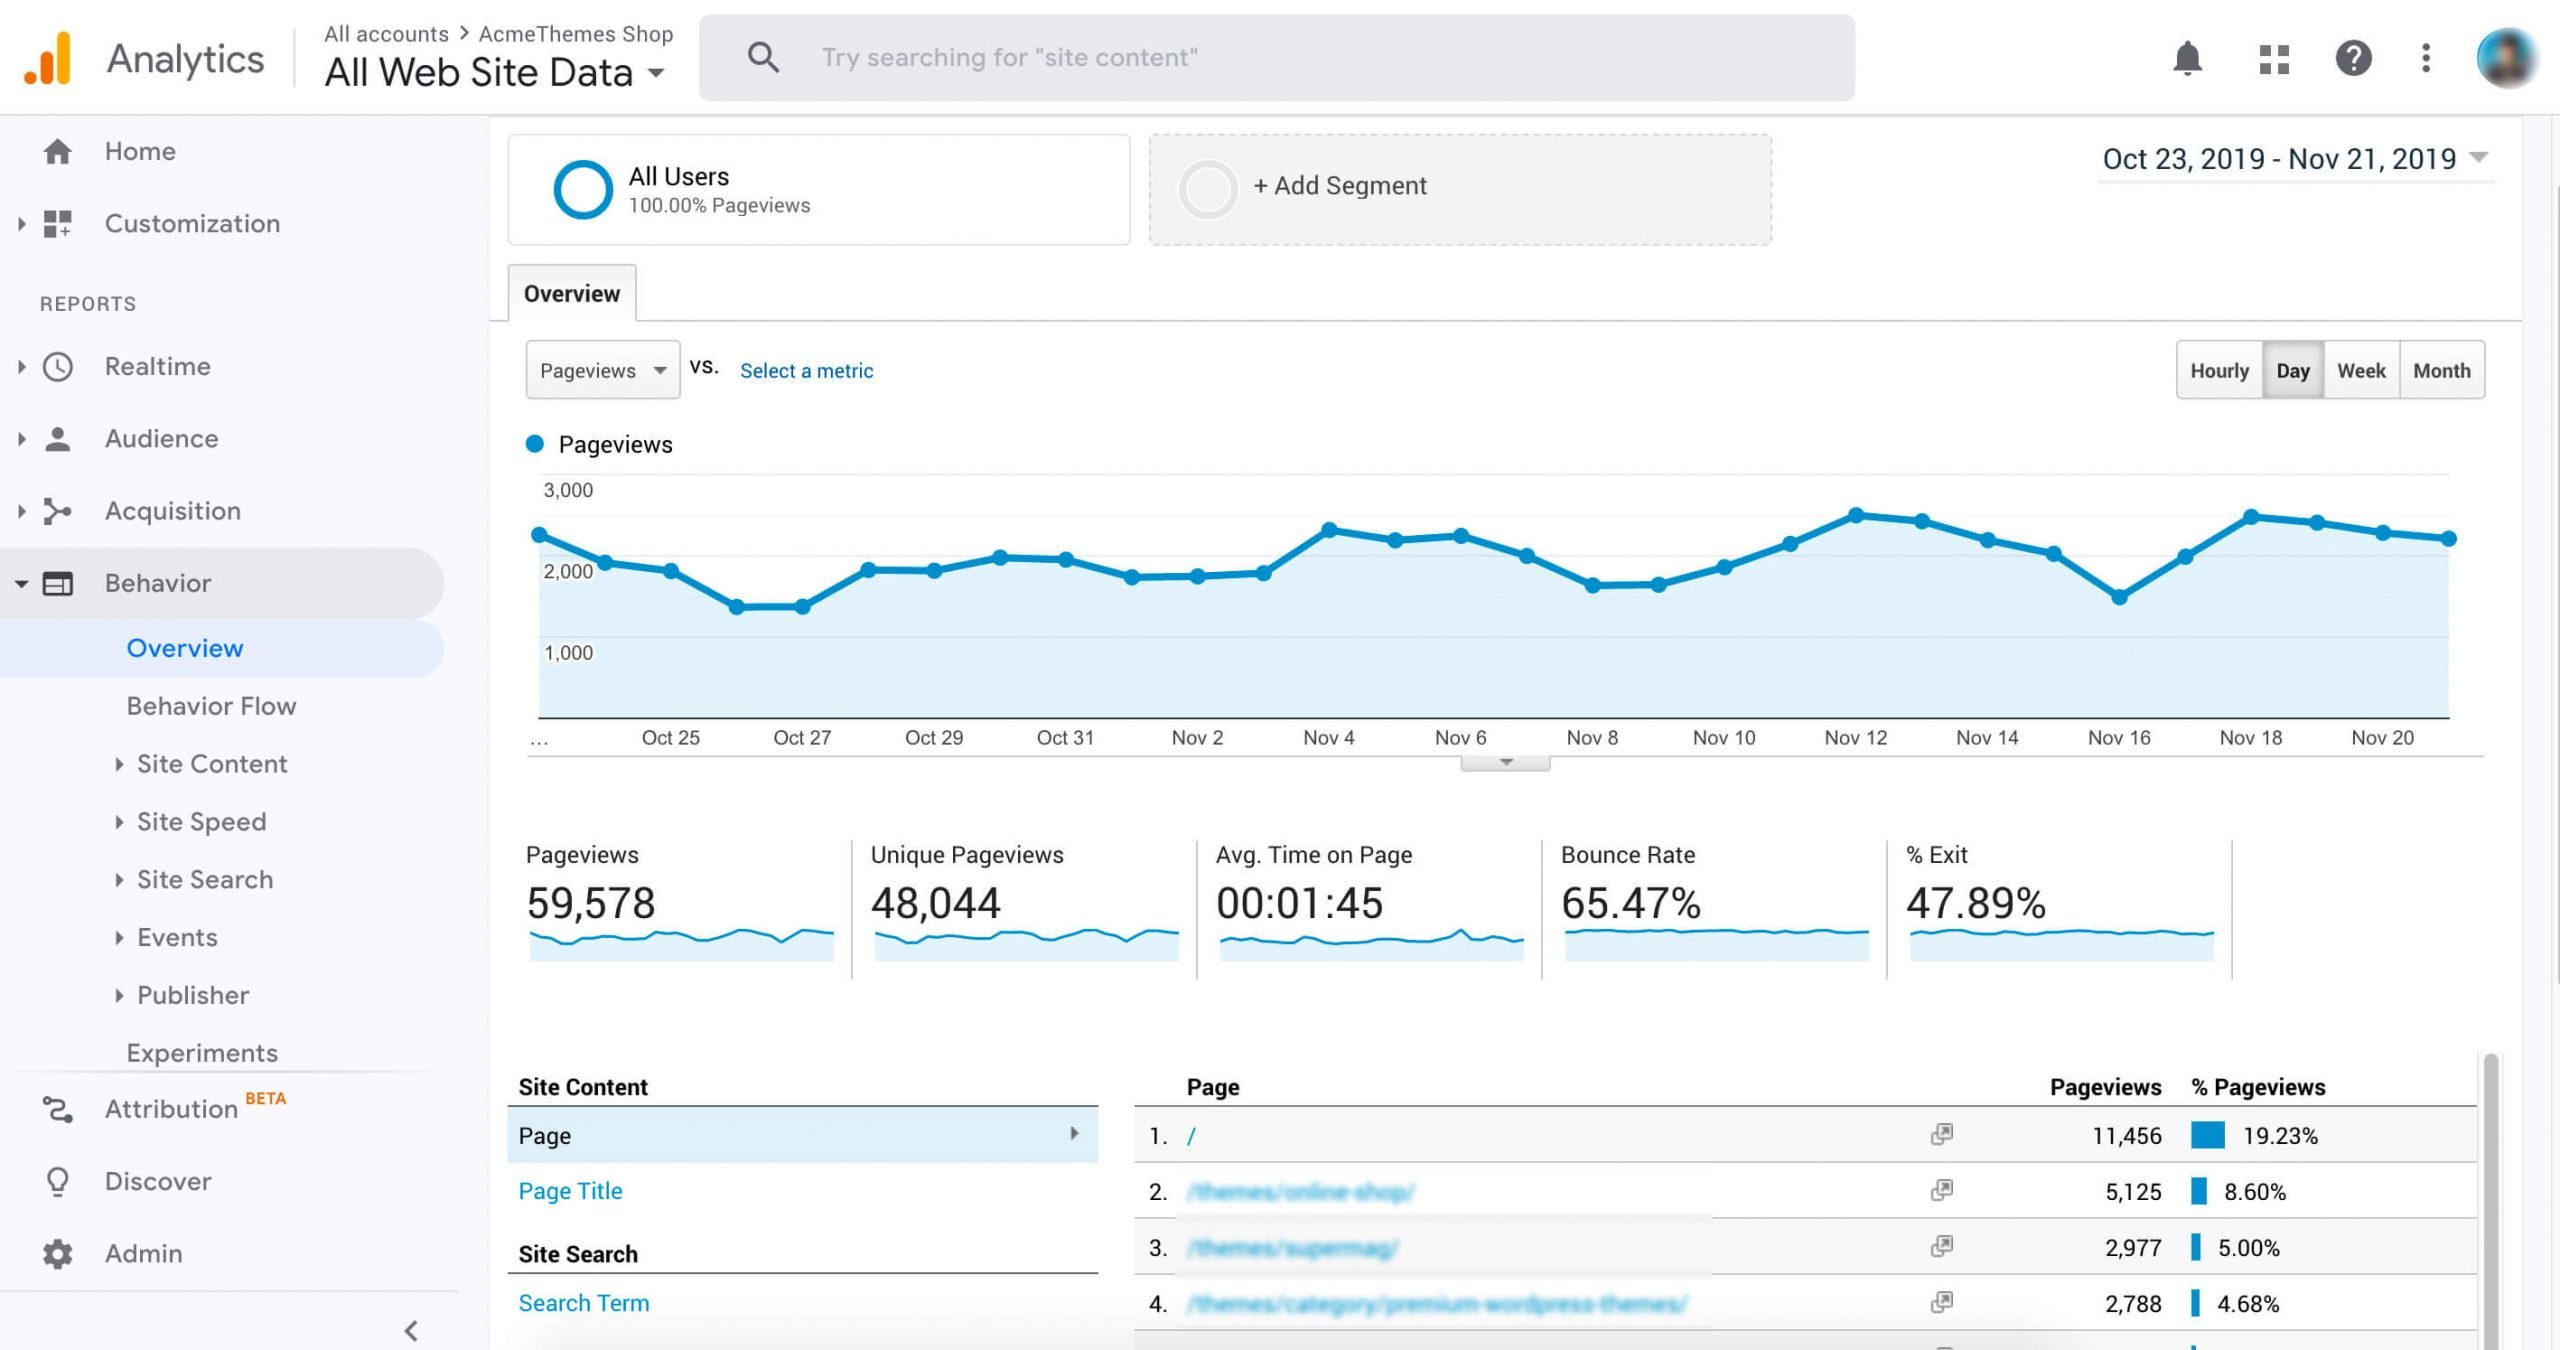
Task: Click the Analytics home icon
Action: [x=44, y=54]
